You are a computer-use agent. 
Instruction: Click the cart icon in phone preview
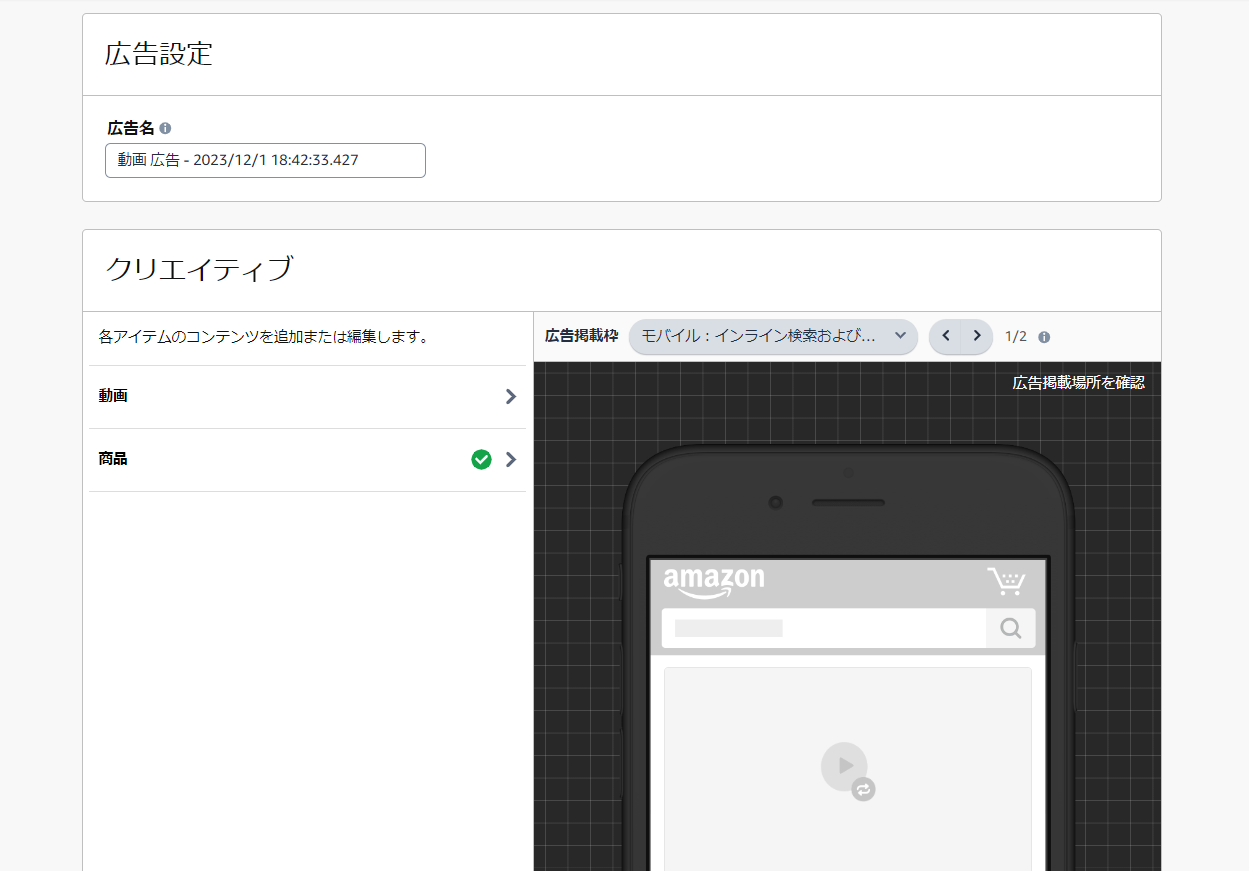[x=1006, y=581]
